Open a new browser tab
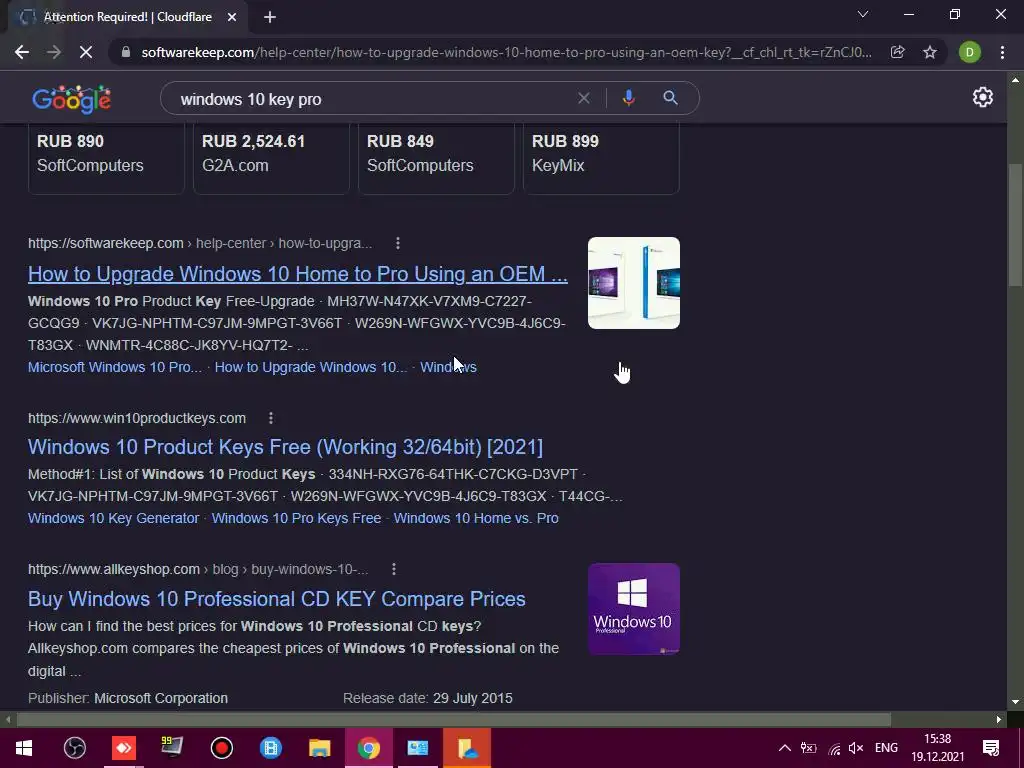The image size is (1024, 768). coord(270,18)
